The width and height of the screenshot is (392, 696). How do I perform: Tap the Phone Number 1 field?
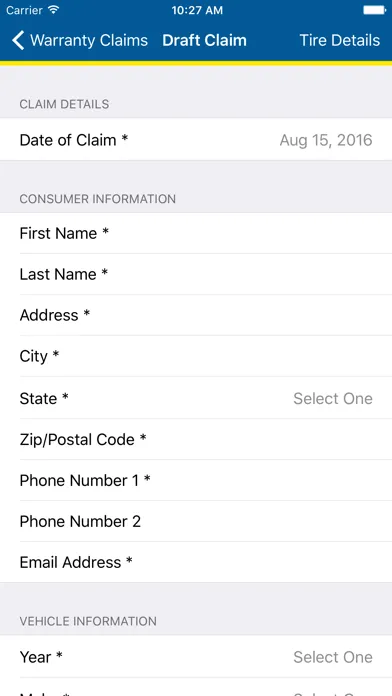pos(196,480)
